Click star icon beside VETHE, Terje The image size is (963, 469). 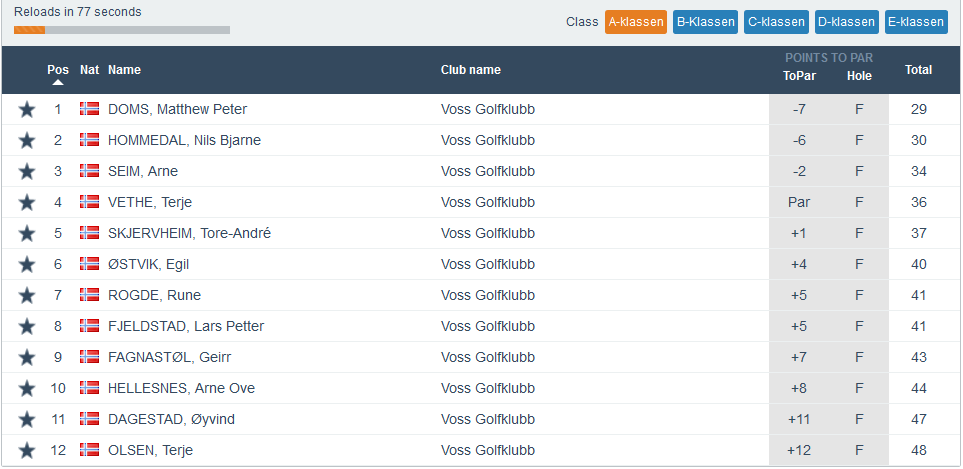[27, 202]
